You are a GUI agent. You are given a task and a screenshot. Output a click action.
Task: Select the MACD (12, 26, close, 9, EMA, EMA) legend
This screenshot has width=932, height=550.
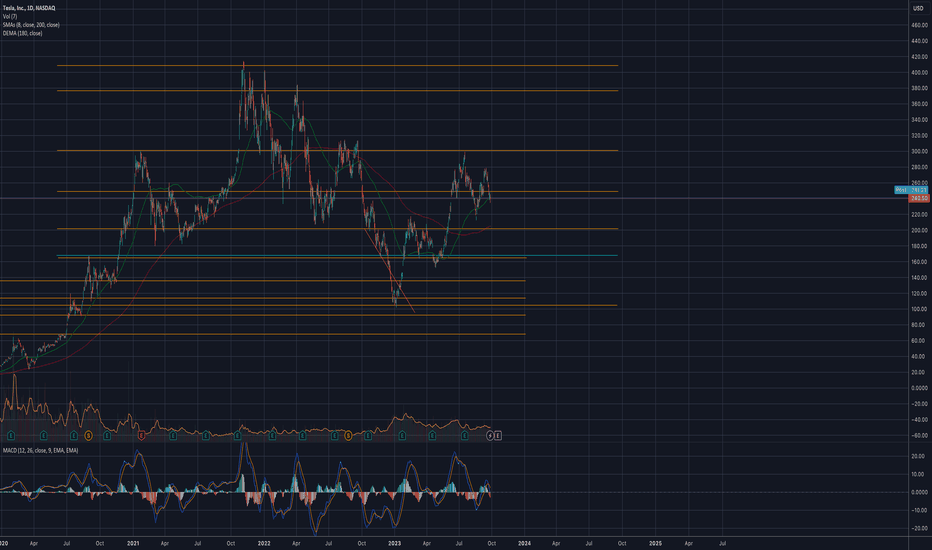[x=40, y=451]
